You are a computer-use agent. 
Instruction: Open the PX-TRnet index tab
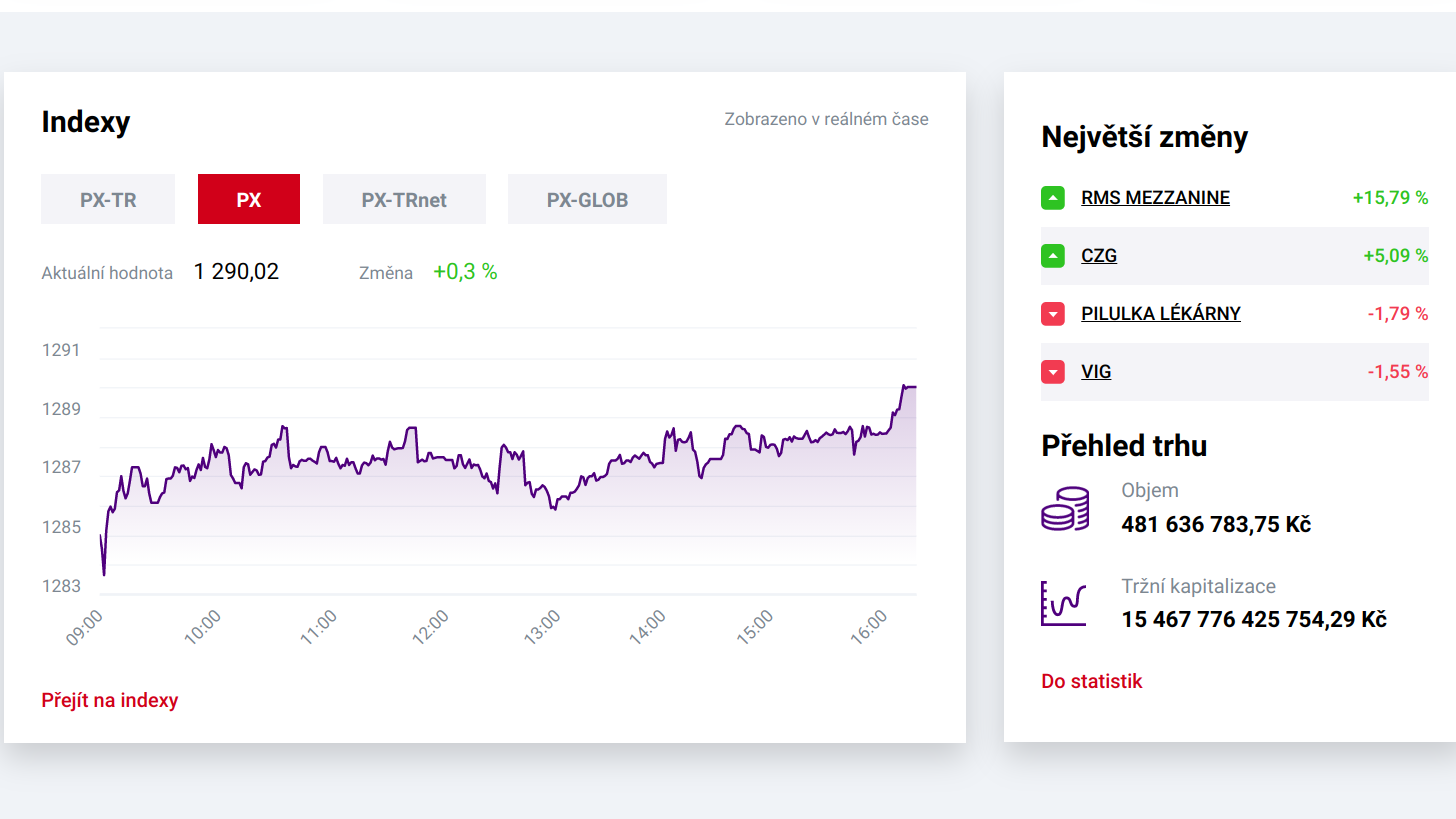pyautogui.click(x=404, y=199)
